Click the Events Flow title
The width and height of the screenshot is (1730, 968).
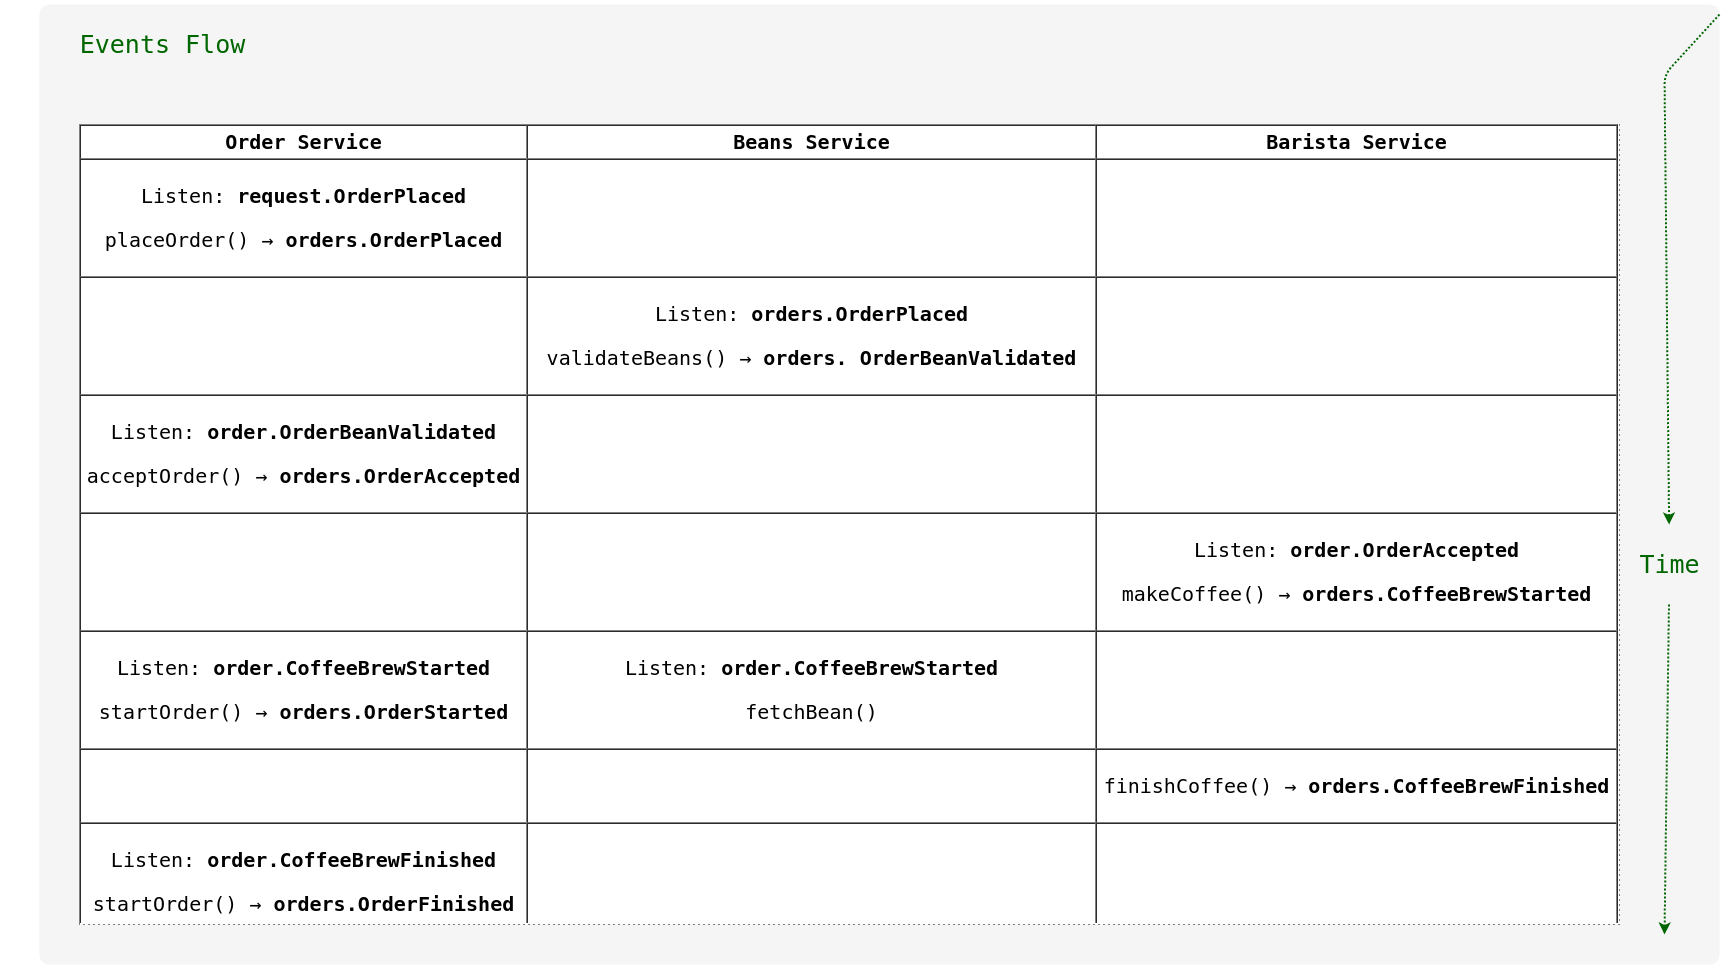tap(162, 45)
